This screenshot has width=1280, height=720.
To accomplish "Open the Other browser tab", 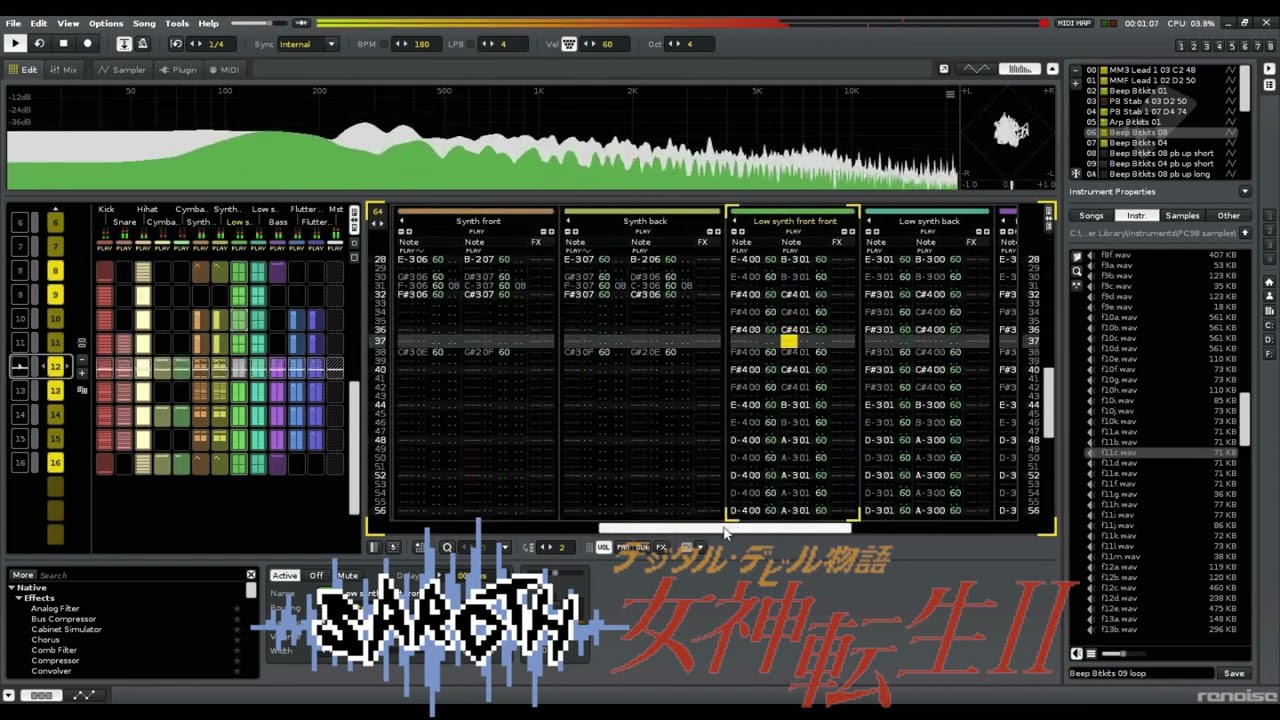I will click(1228, 215).
